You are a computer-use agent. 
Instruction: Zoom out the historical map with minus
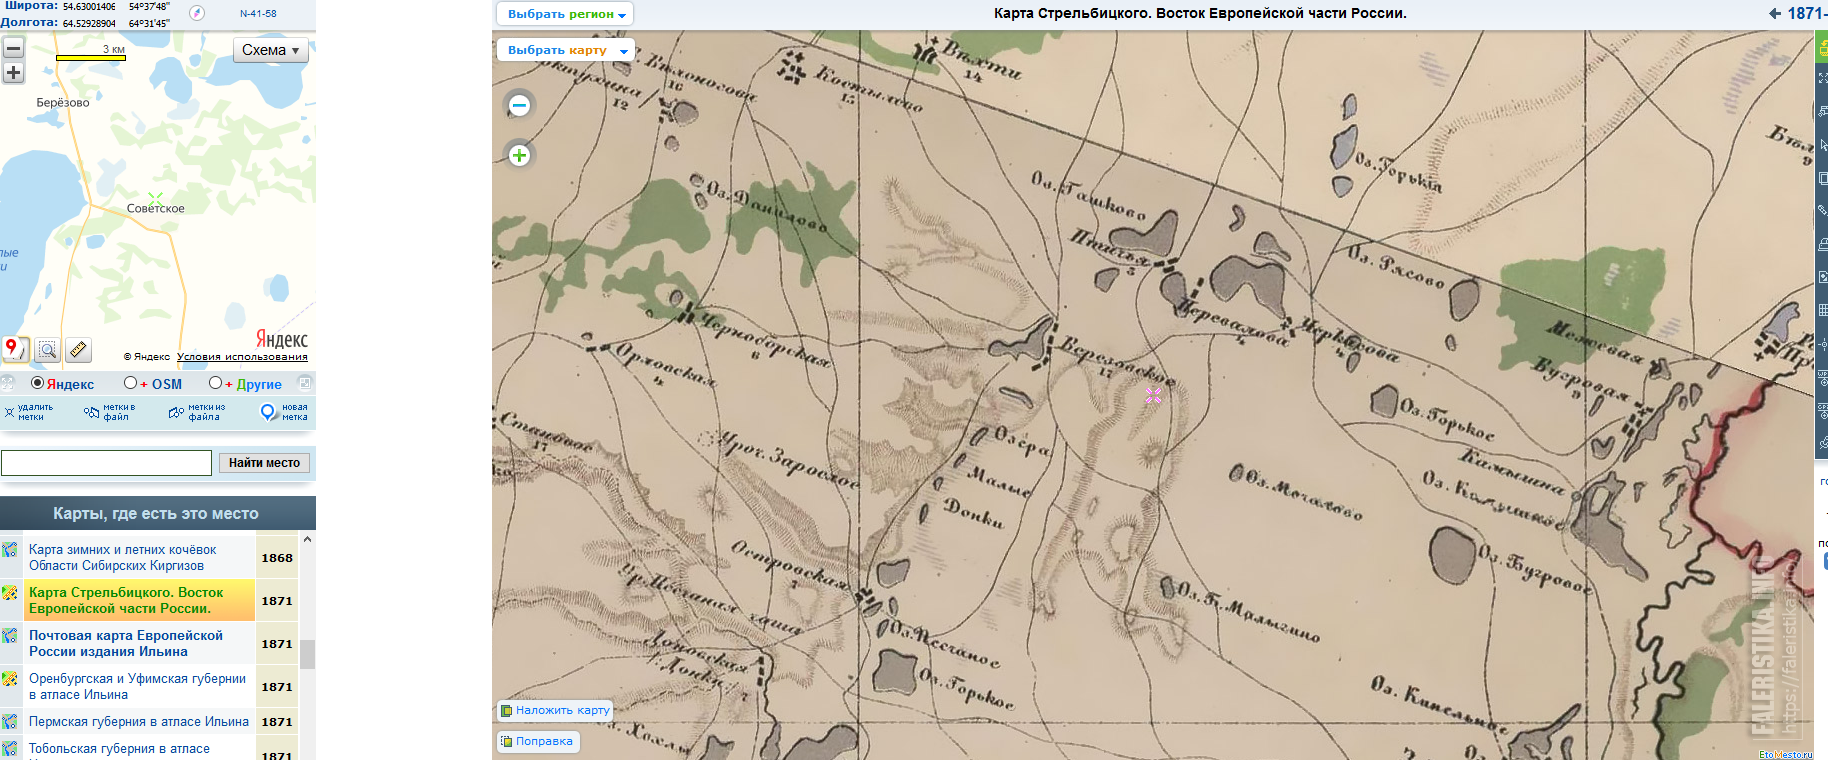(519, 105)
